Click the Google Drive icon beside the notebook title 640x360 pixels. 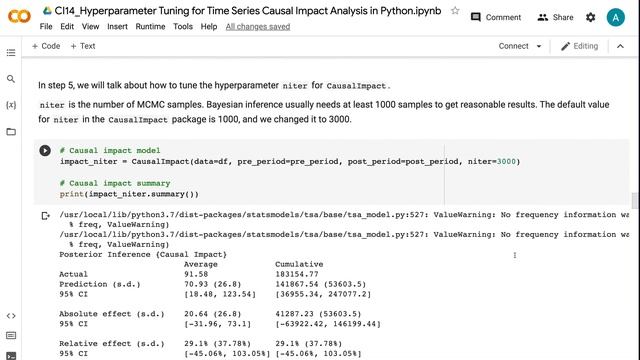pos(47,11)
